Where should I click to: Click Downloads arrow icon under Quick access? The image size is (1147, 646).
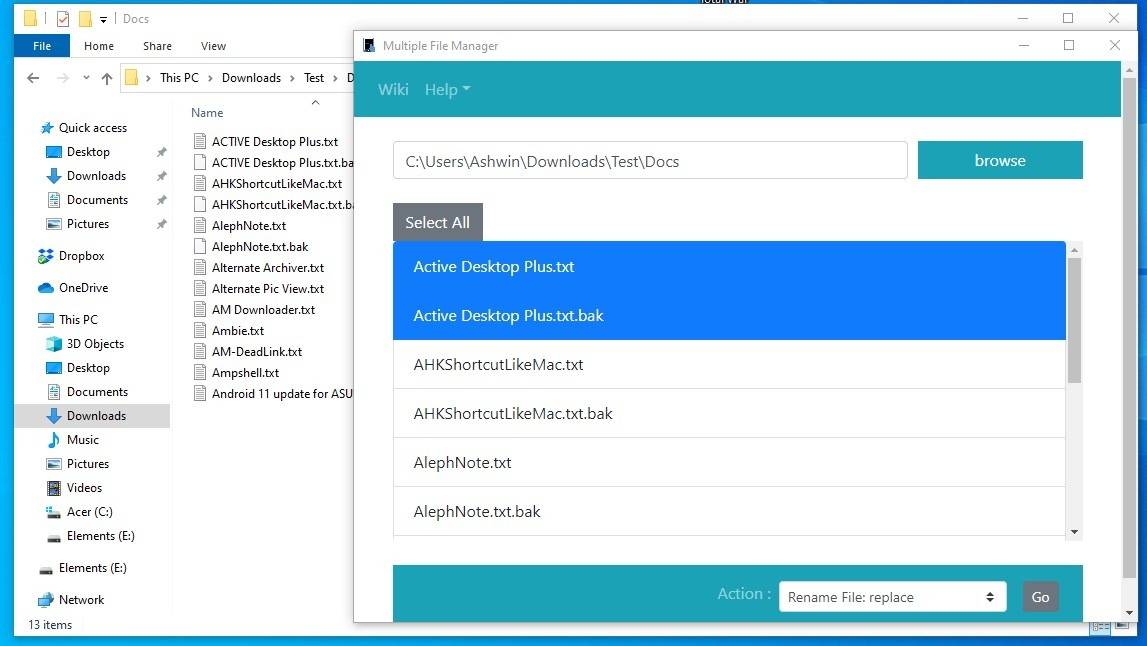[x=53, y=176]
